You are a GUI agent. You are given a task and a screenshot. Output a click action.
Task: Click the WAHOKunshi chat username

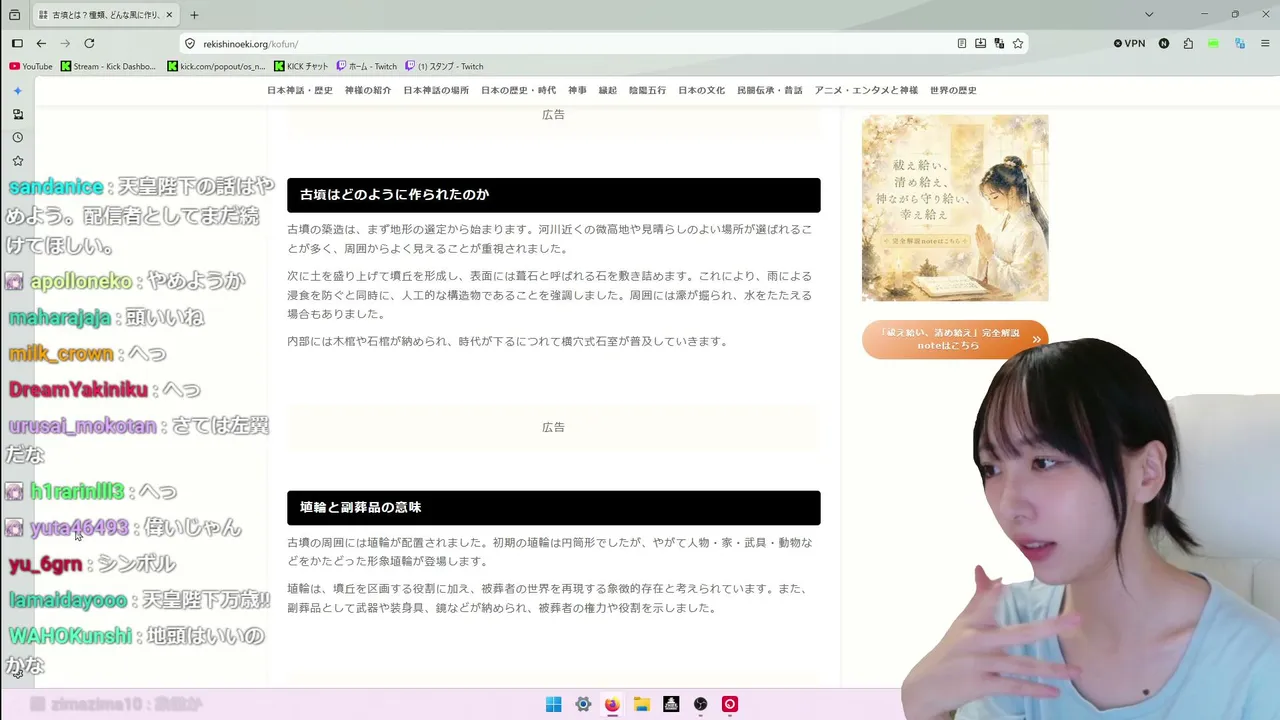point(70,636)
